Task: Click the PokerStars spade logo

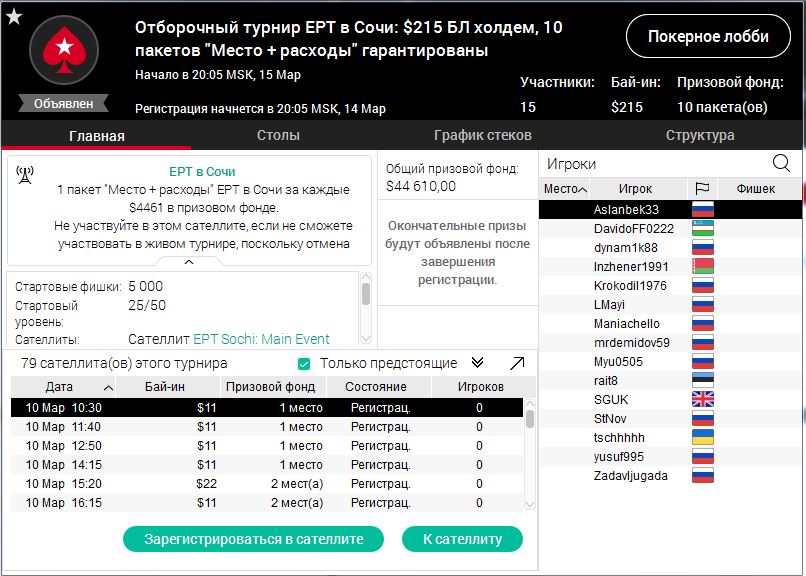Action: click(x=64, y=50)
